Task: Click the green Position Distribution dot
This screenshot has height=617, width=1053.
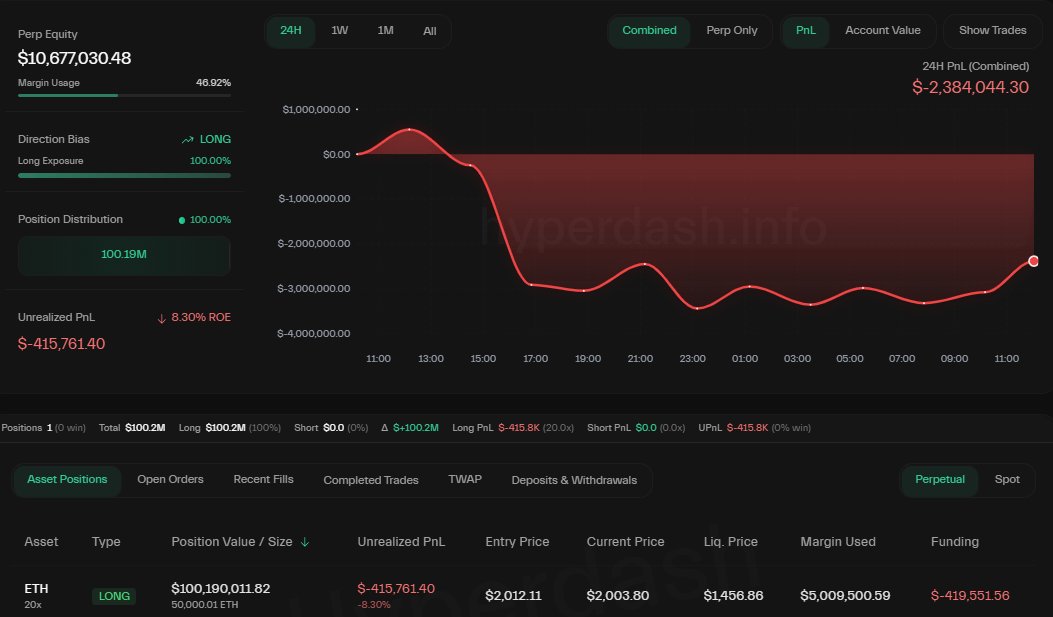Action: (x=184, y=219)
